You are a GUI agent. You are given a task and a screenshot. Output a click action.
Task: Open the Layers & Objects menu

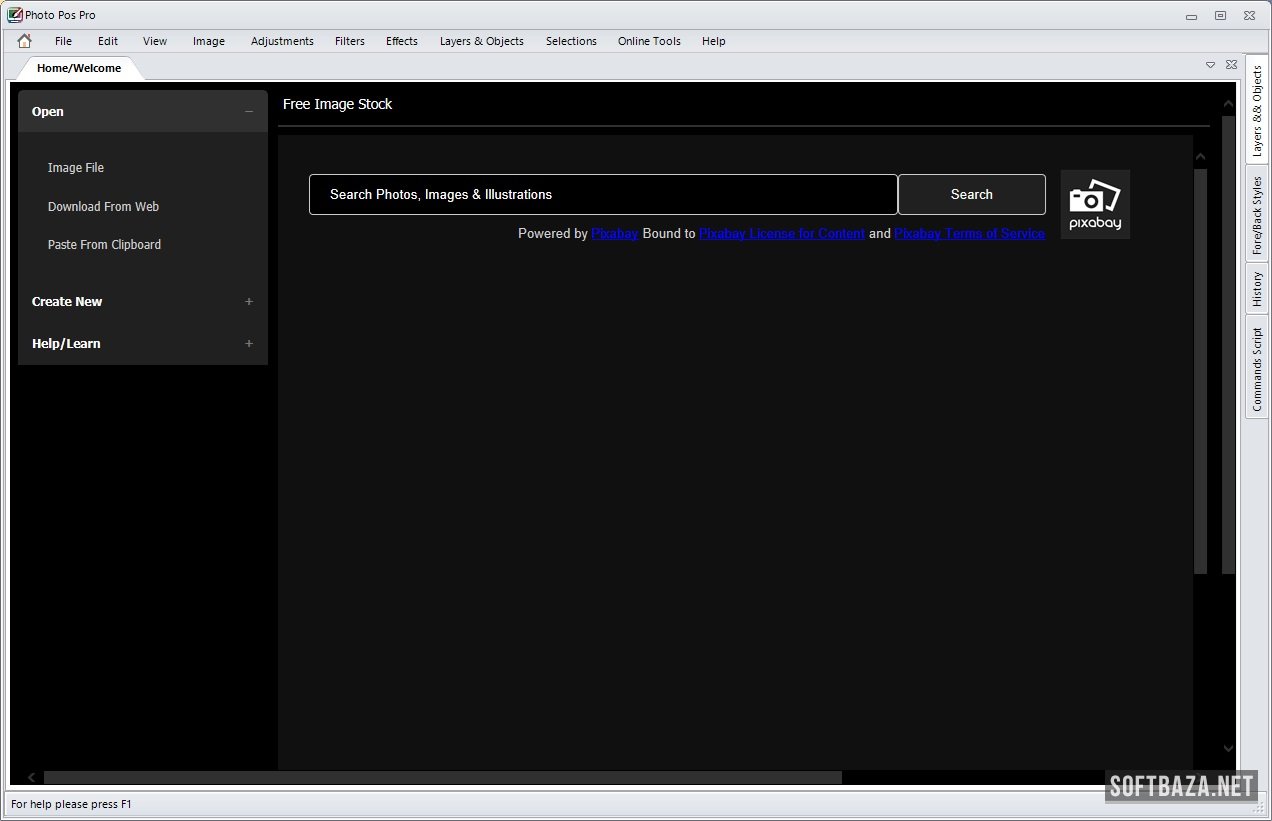481,41
